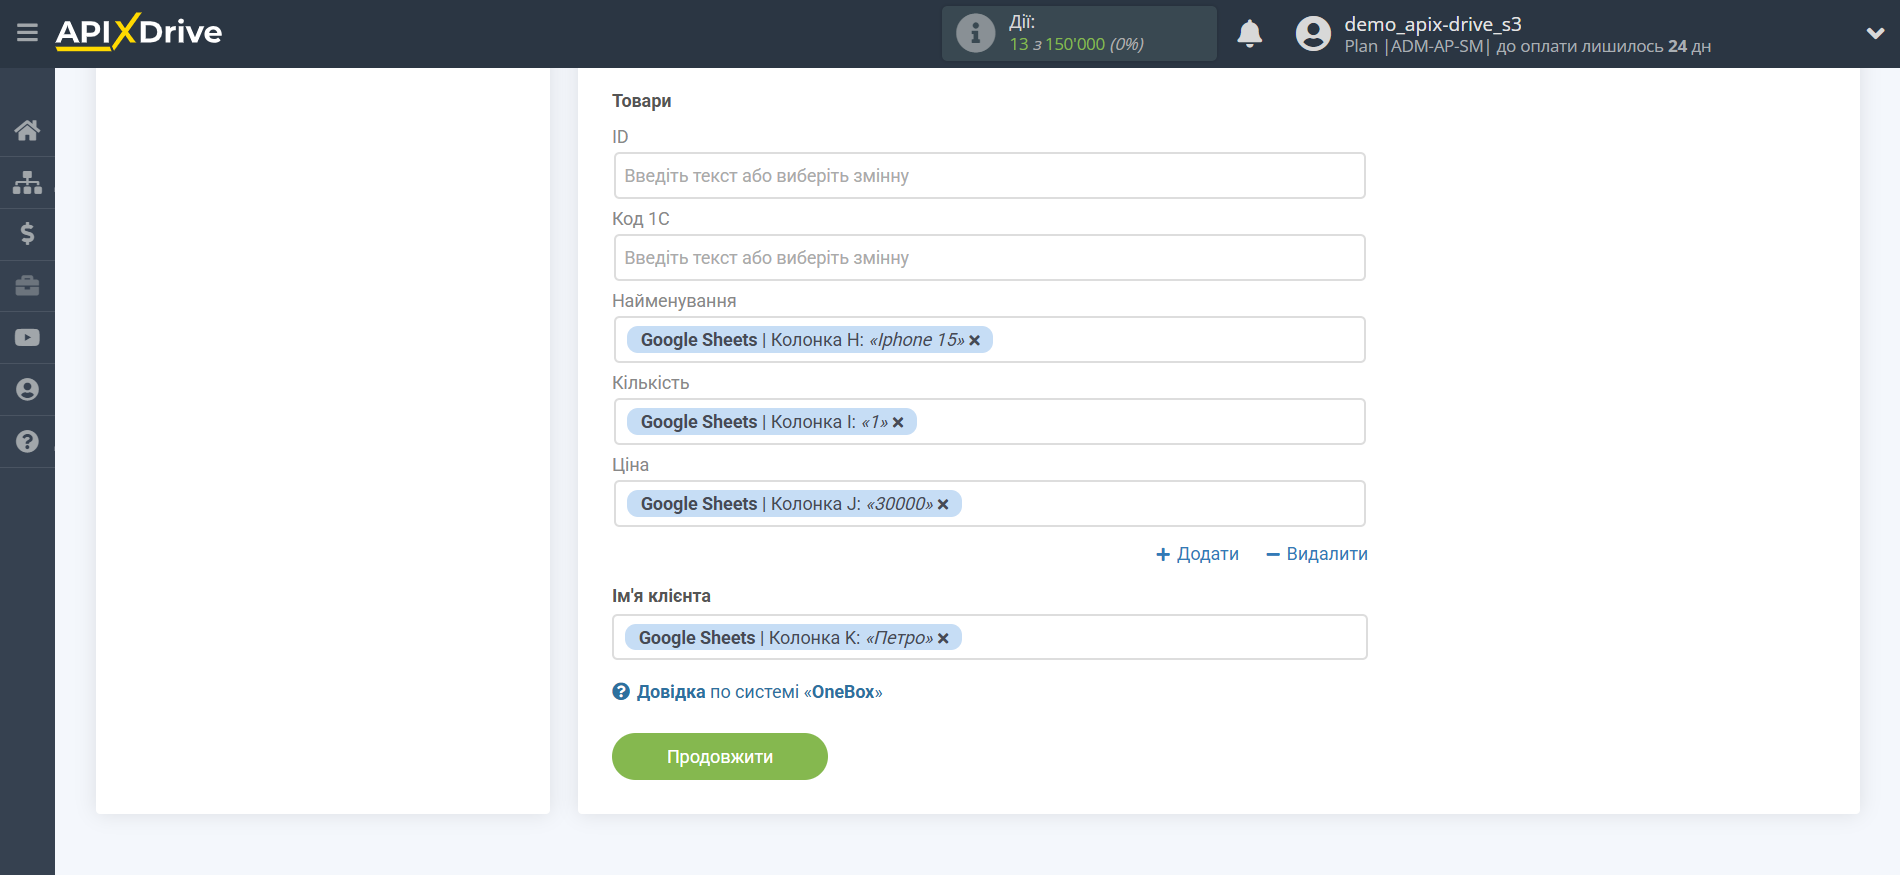The width and height of the screenshot is (1900, 875).
Task: Open the connections sitemap icon
Action: [27, 182]
